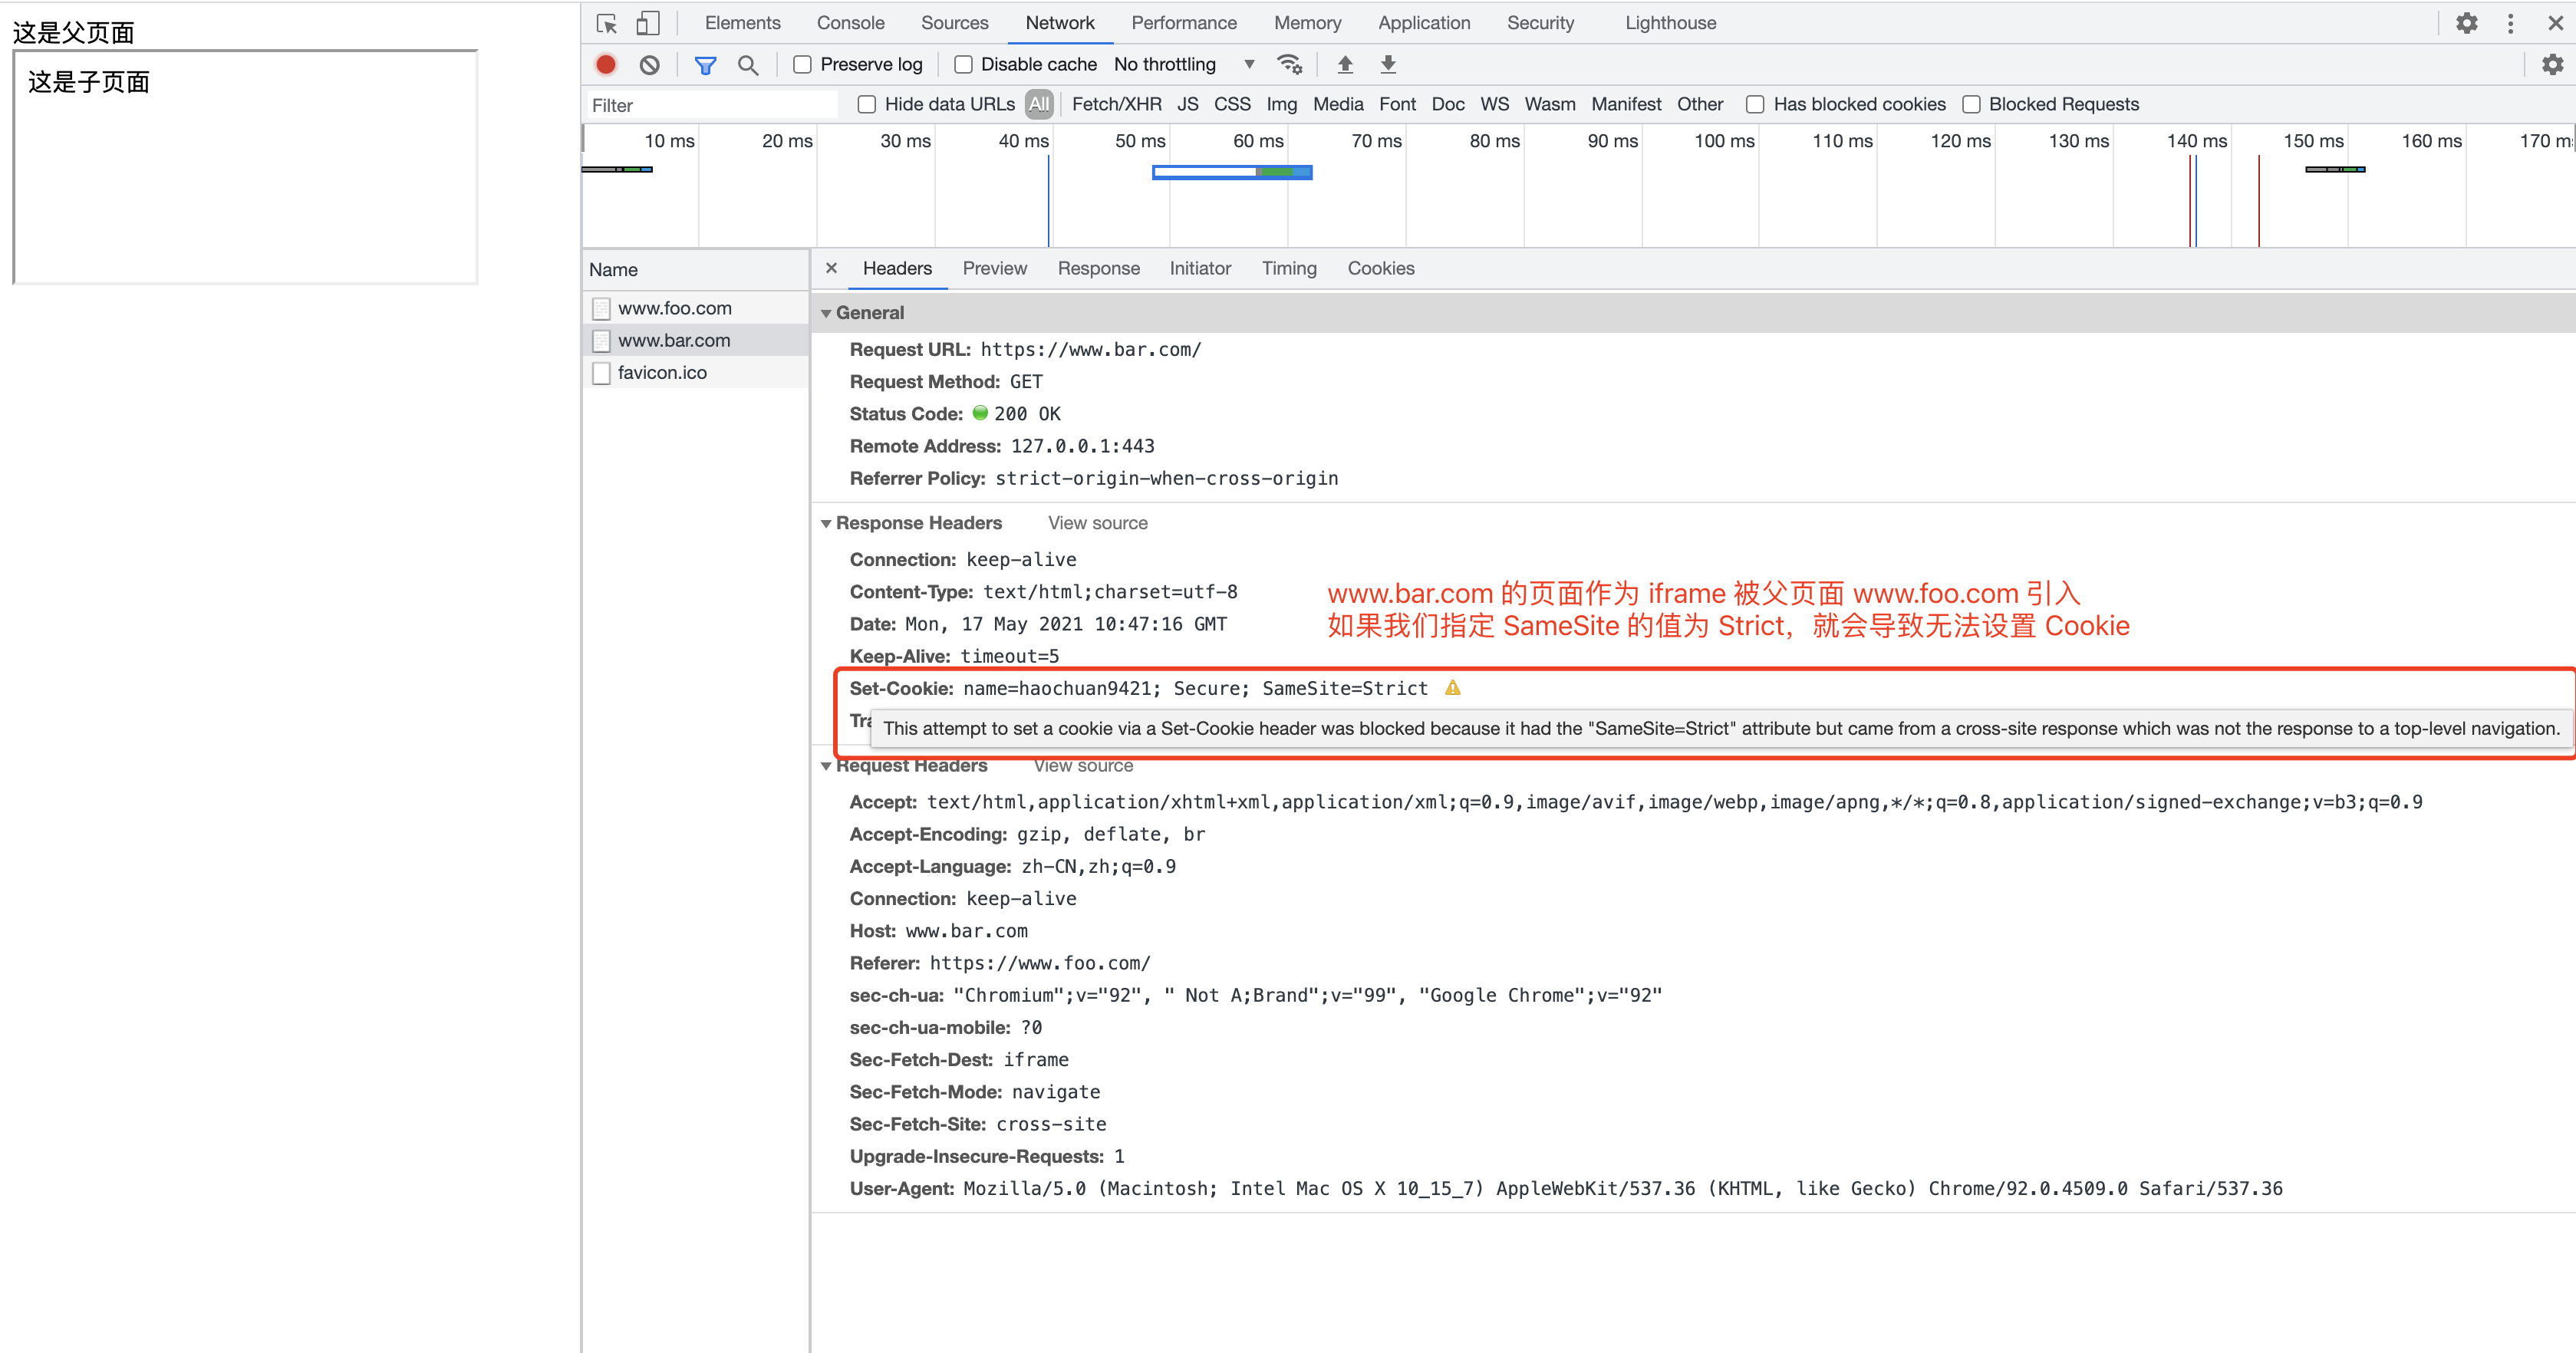This screenshot has height=1353, width=2576.
Task: Filter requests by CSS
Action: click(1232, 104)
